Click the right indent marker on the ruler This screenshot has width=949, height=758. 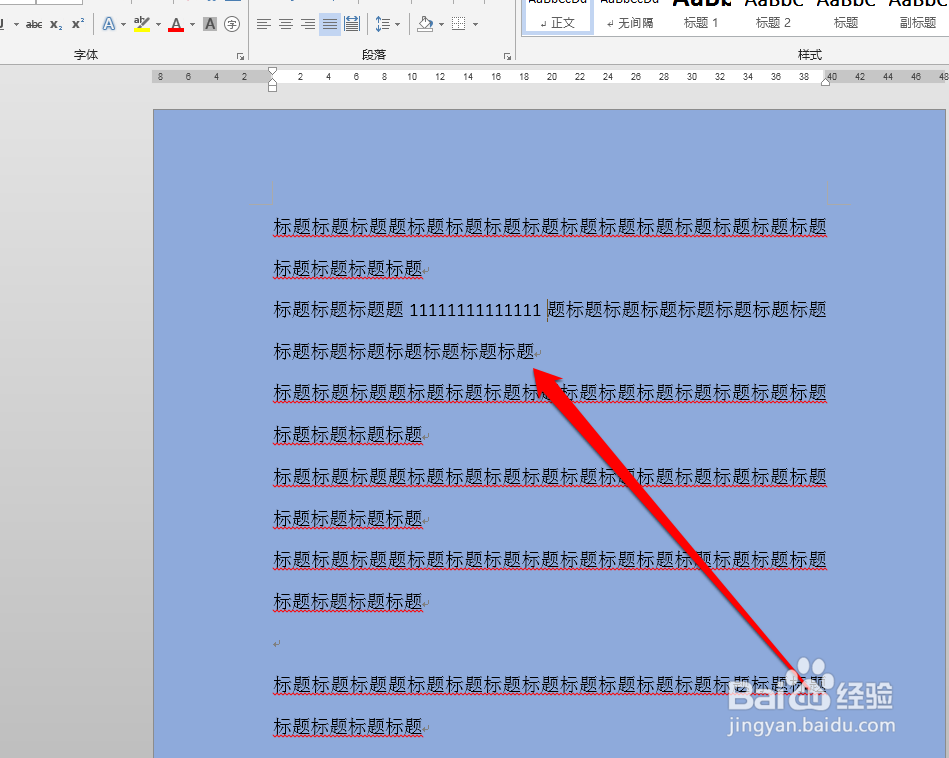826,81
